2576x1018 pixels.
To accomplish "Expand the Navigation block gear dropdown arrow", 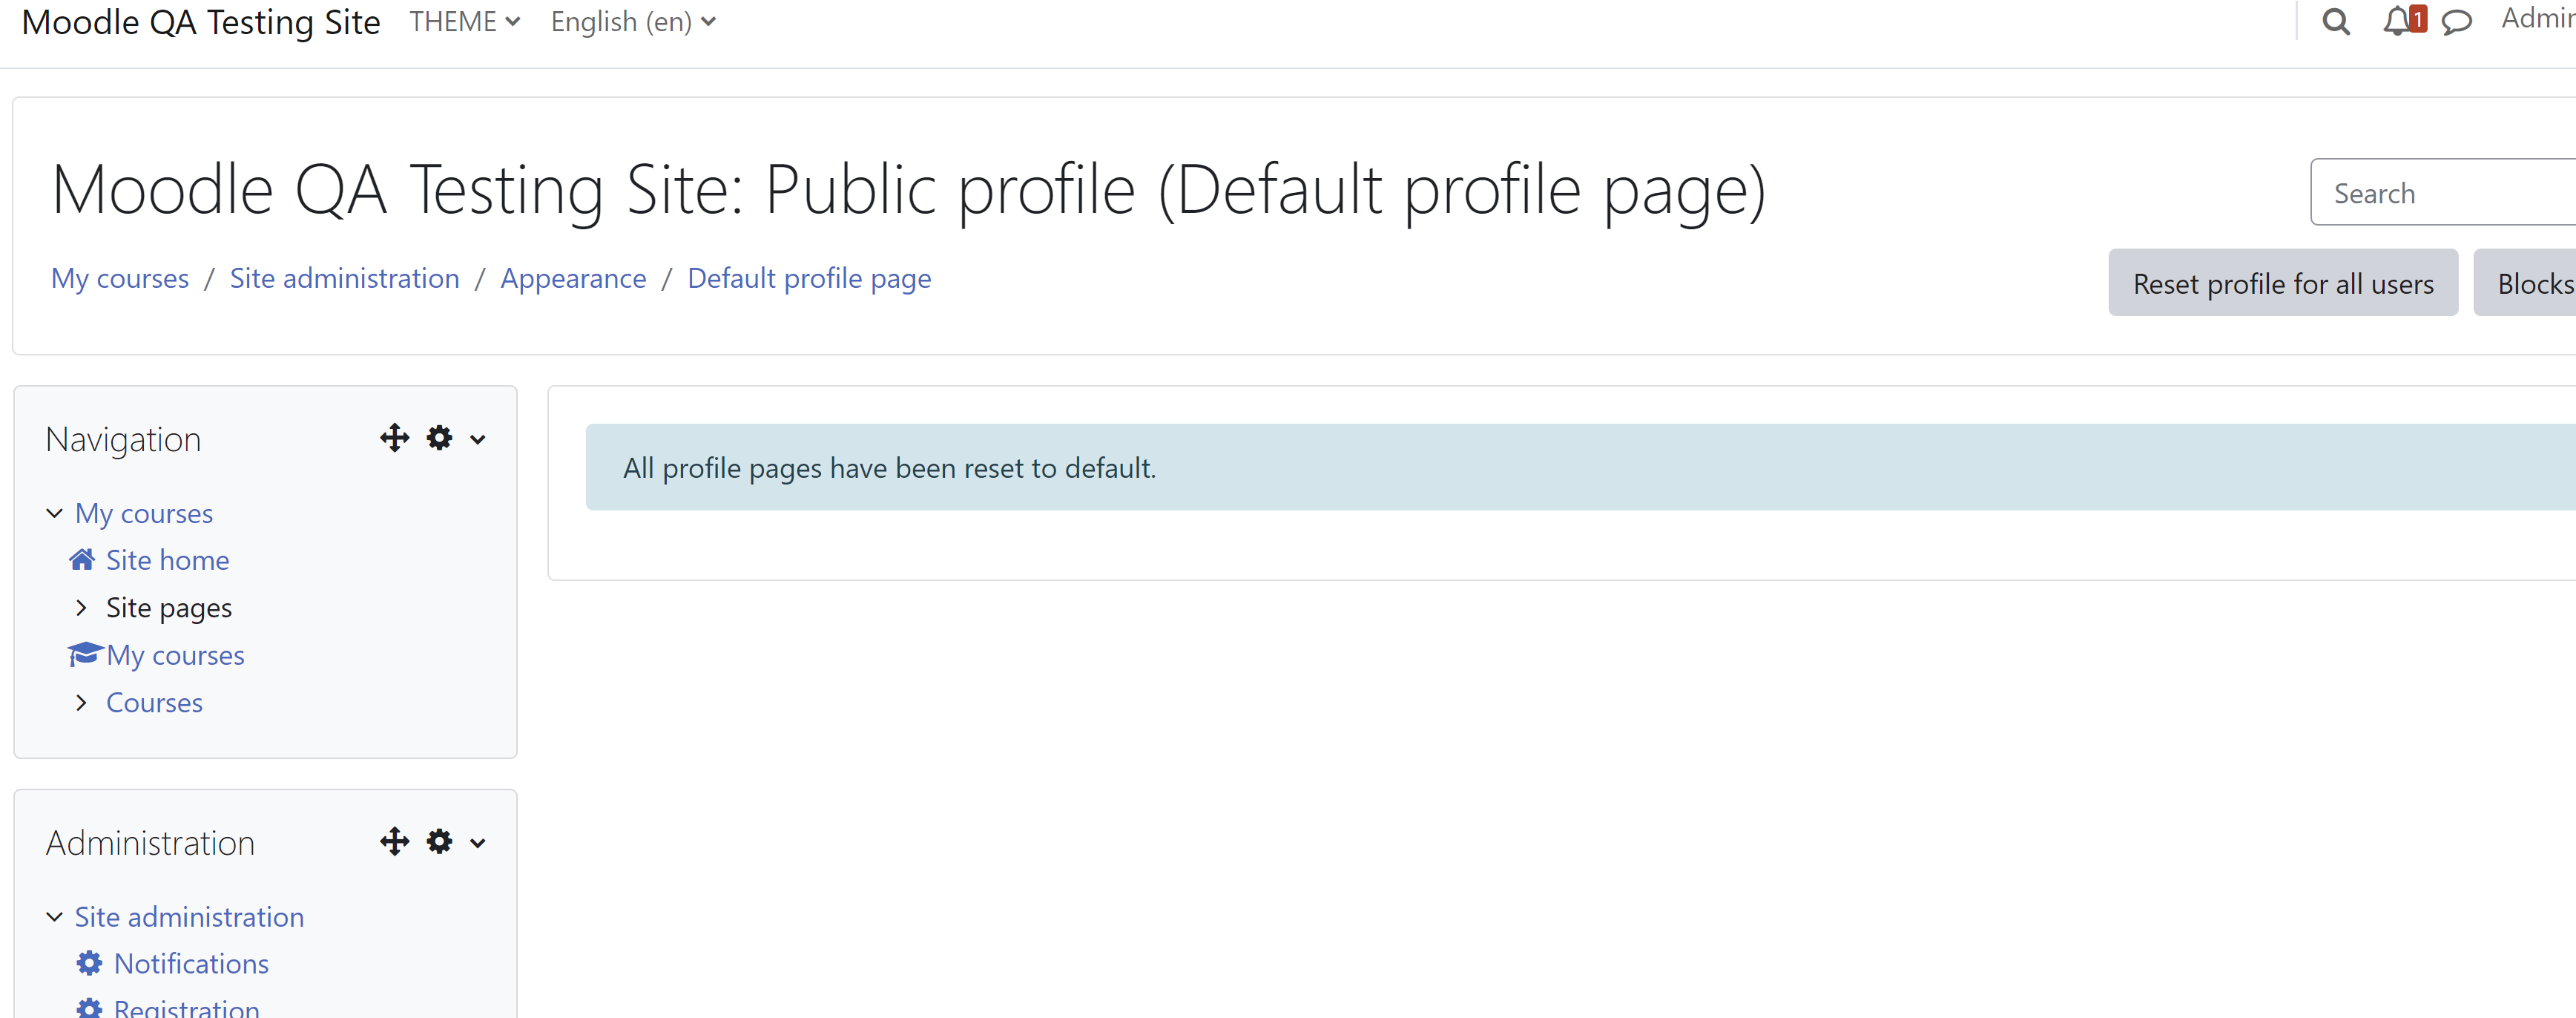I will coord(477,439).
